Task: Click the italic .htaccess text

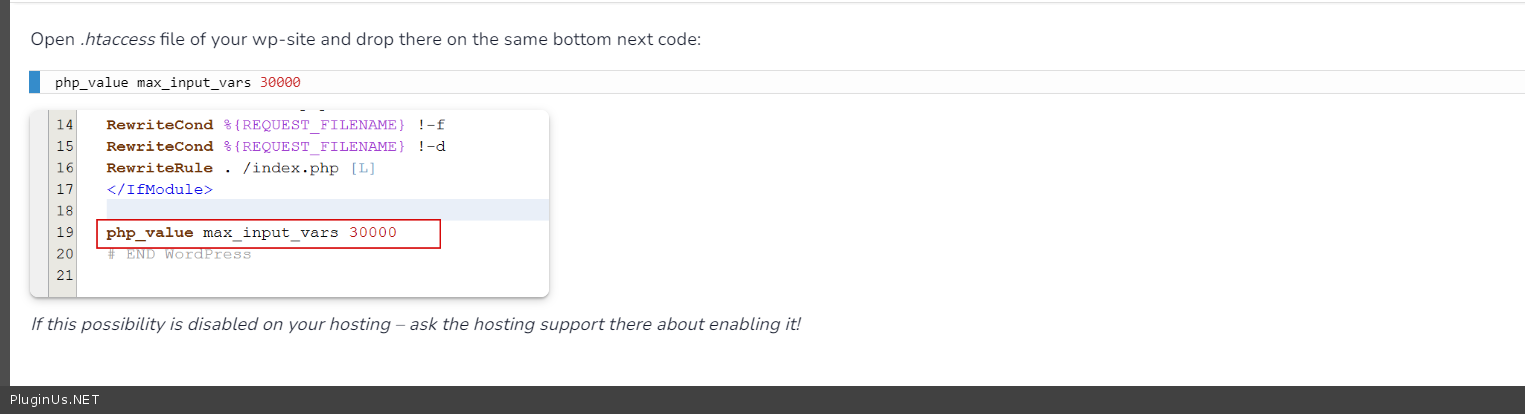Action: 117,39
